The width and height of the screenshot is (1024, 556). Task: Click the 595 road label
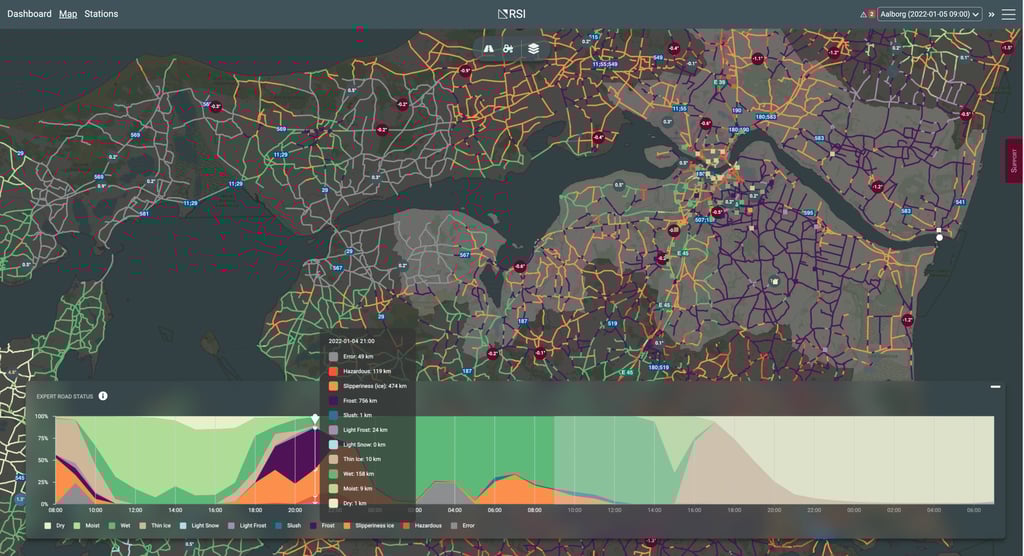[808, 213]
